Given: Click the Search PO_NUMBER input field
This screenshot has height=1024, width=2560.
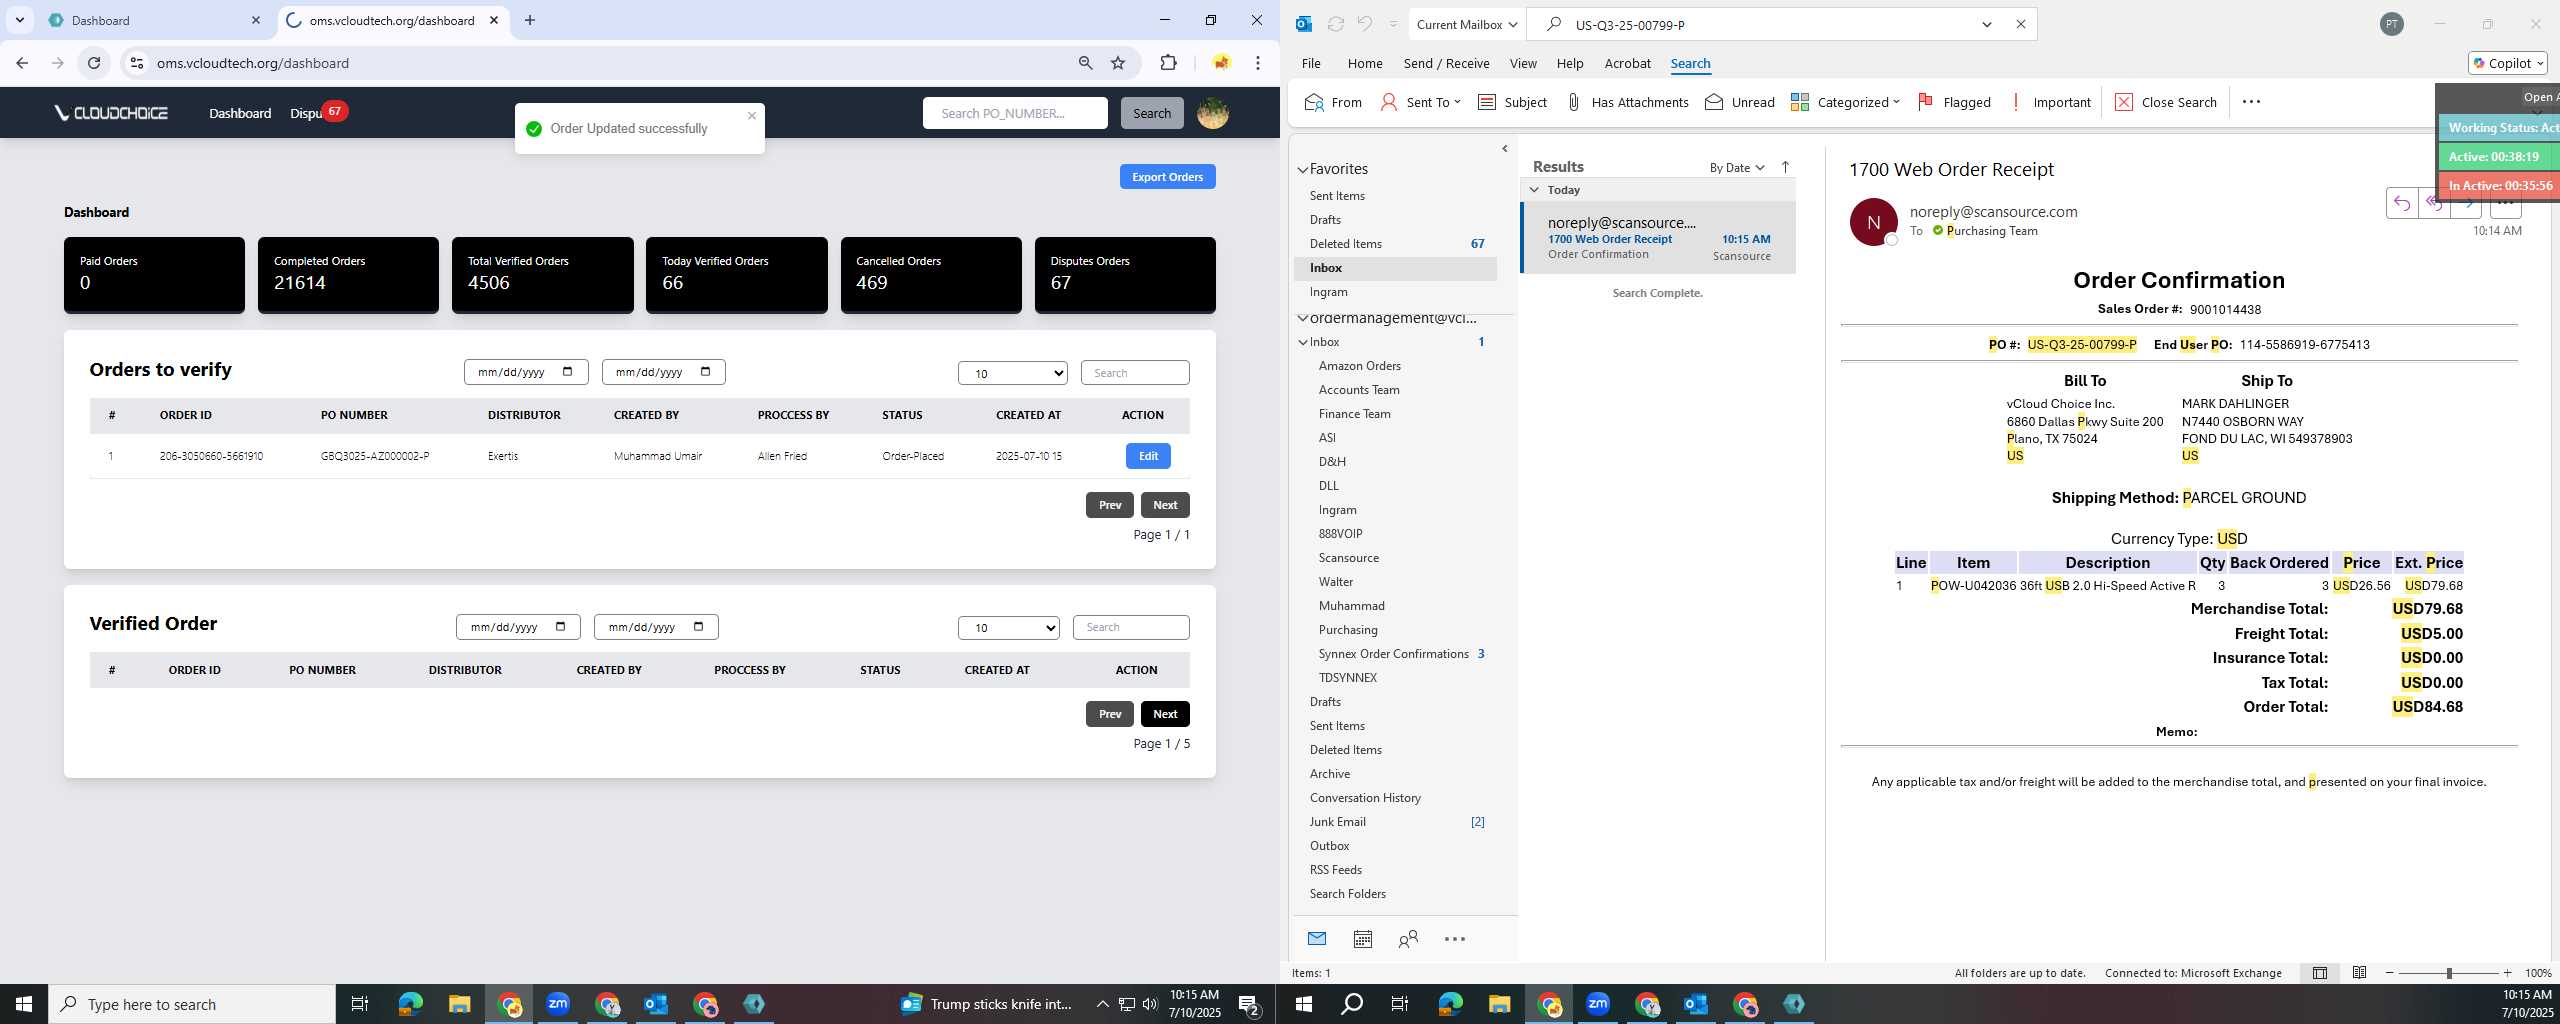Looking at the screenshot, I should pyautogui.click(x=1014, y=113).
